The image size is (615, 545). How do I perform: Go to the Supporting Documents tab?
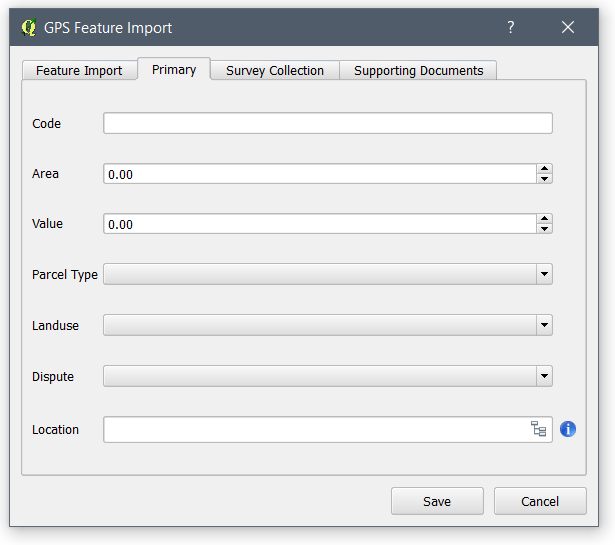coord(418,71)
